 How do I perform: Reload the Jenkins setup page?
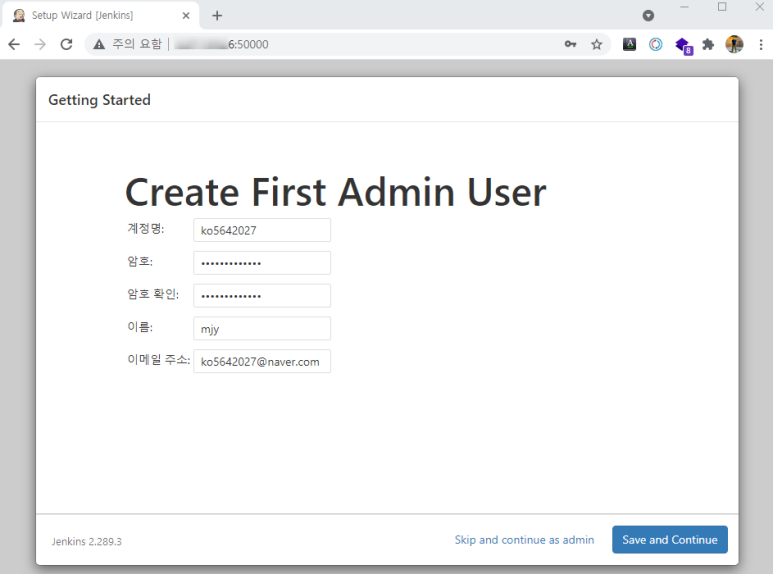(x=66, y=44)
